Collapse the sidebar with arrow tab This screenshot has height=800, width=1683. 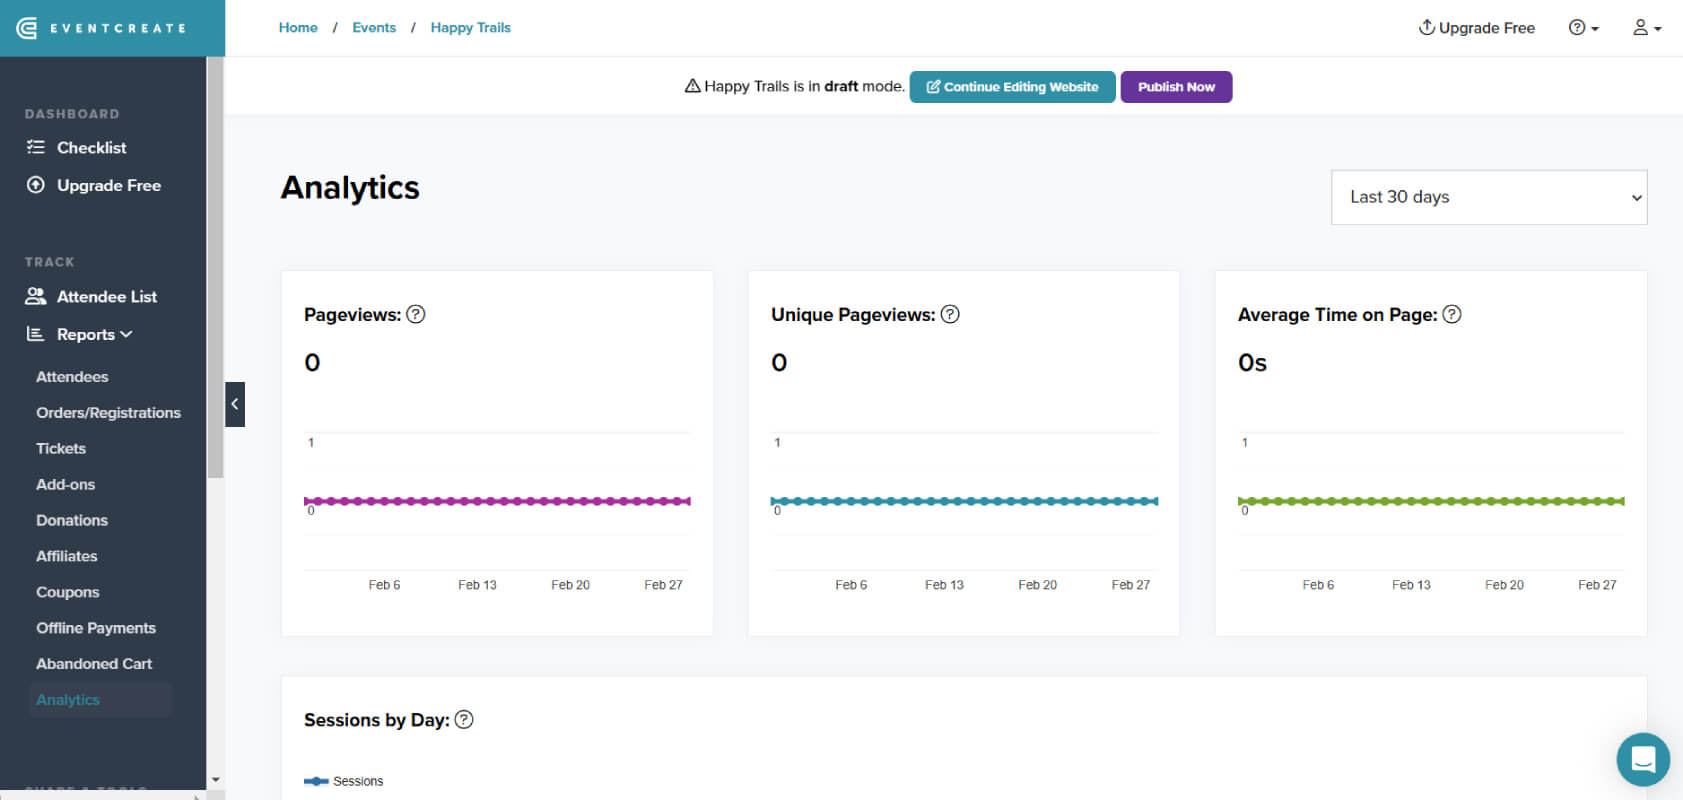click(x=235, y=404)
